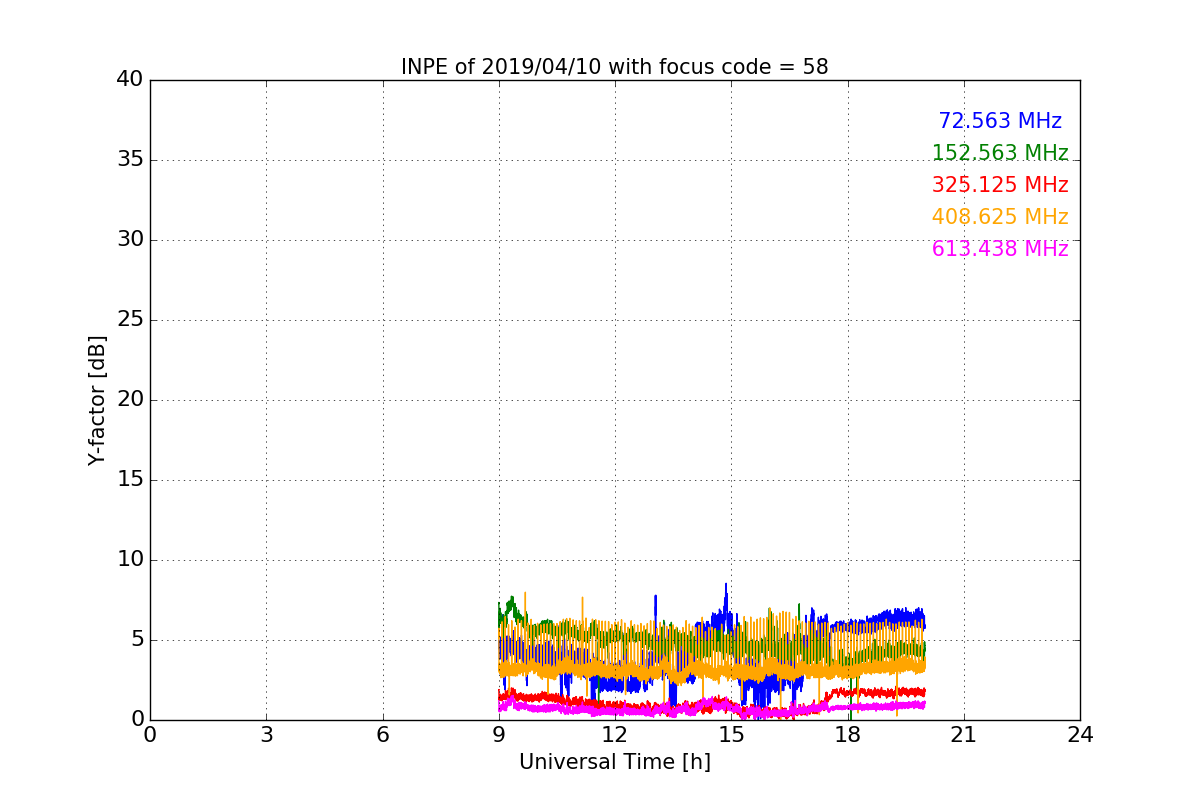The image size is (1200, 800).
Task: Click the y-axis tick label 25
Action: (x=129, y=320)
